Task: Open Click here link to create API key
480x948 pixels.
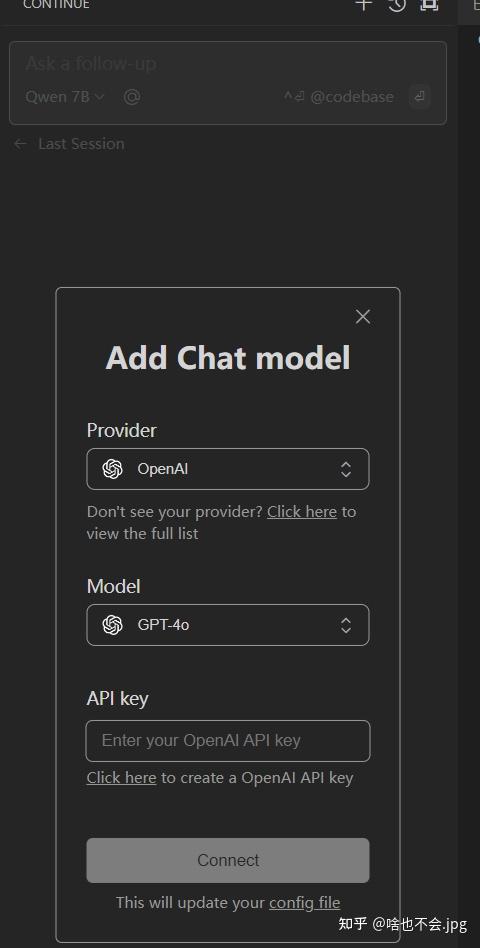Action: coord(122,778)
